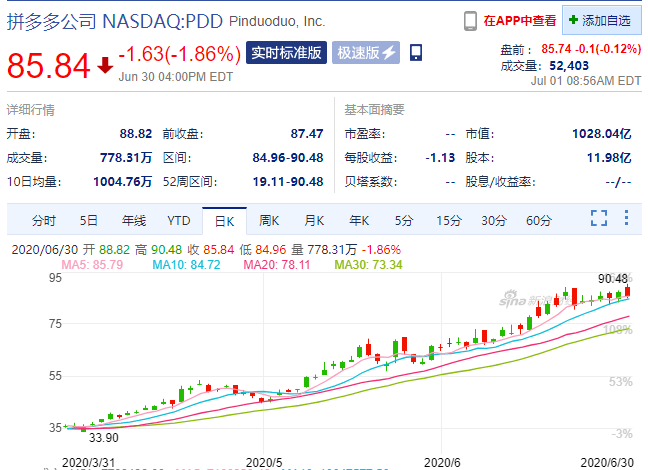648x470 pixels.
Task: Open the 月K chart tab
Action: (314, 220)
